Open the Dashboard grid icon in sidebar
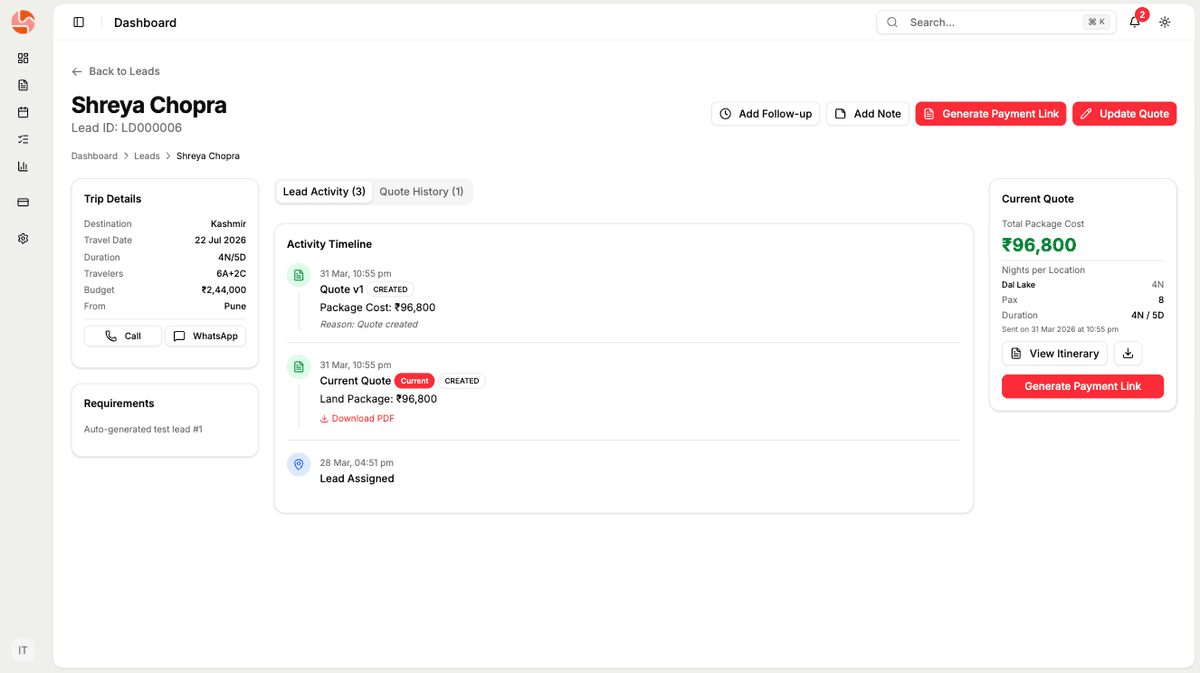The image size is (1200, 673). coord(23,58)
